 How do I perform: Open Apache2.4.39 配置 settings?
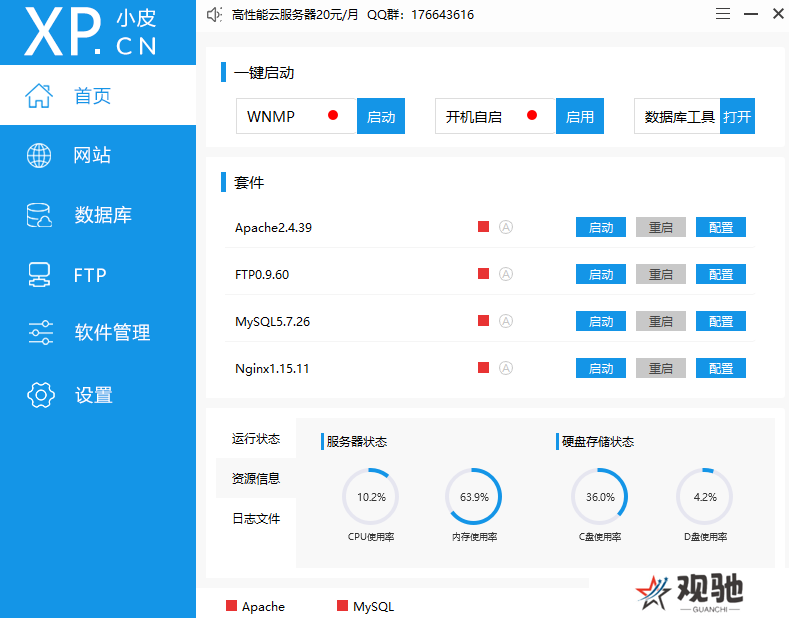pyautogui.click(x=721, y=227)
